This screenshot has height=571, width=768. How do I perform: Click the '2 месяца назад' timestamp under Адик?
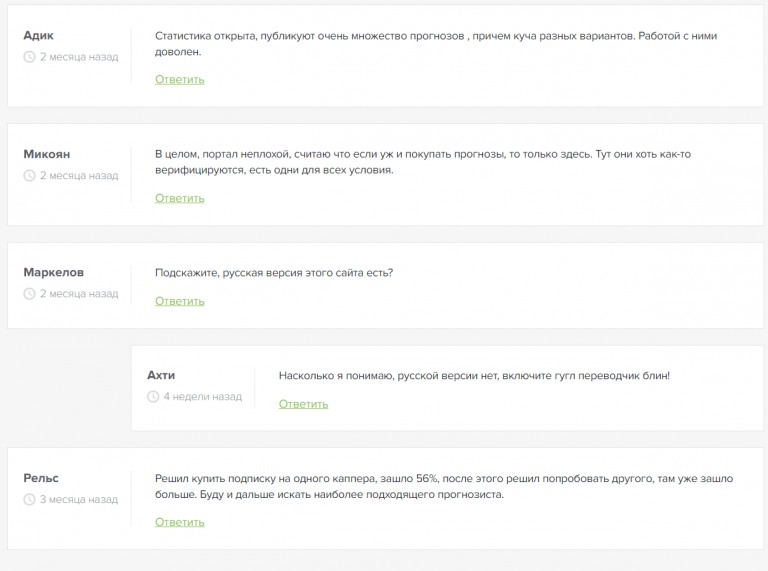[79, 57]
